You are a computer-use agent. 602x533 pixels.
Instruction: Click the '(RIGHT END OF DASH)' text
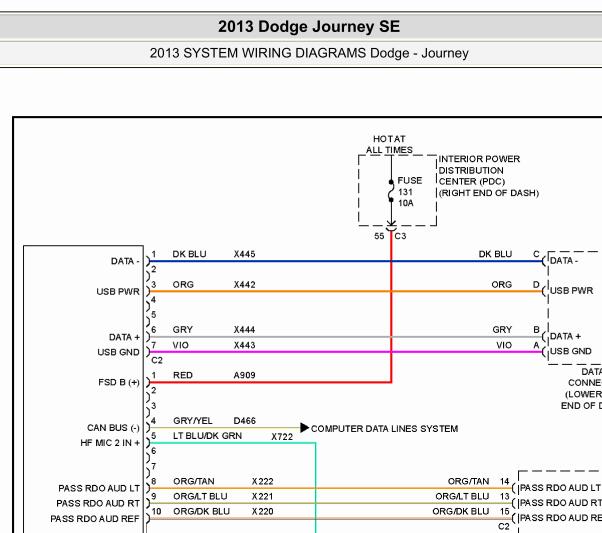(x=489, y=193)
